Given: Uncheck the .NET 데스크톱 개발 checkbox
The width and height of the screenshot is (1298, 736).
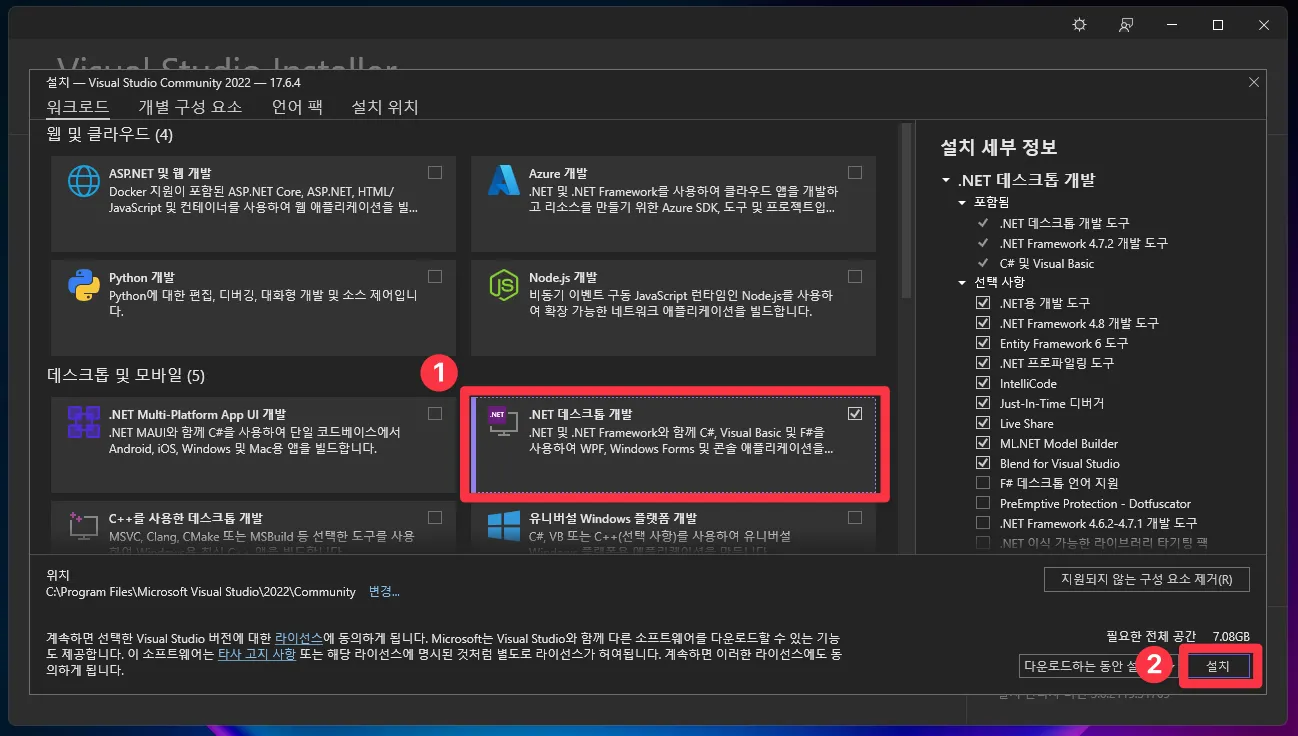Looking at the screenshot, I should (855, 413).
